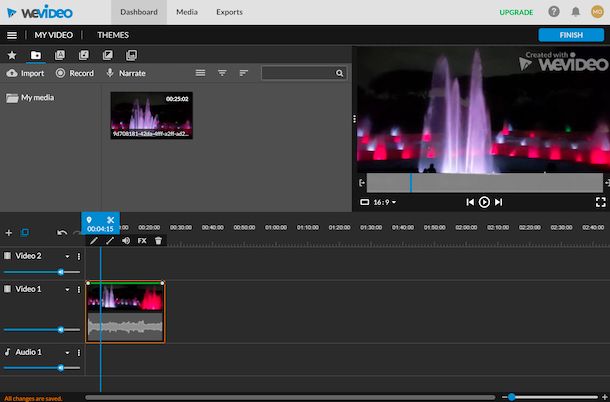Select the media folder tab

36,55
